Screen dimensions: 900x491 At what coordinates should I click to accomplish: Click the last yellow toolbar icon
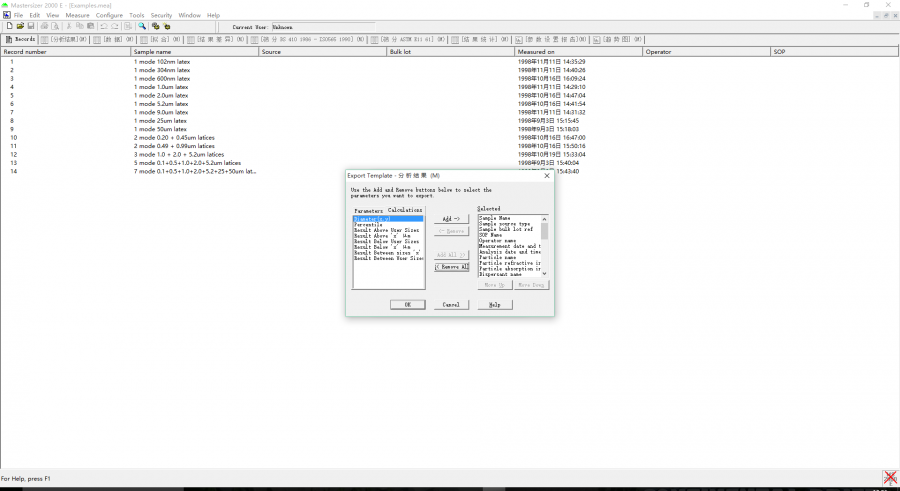(x=166, y=26)
